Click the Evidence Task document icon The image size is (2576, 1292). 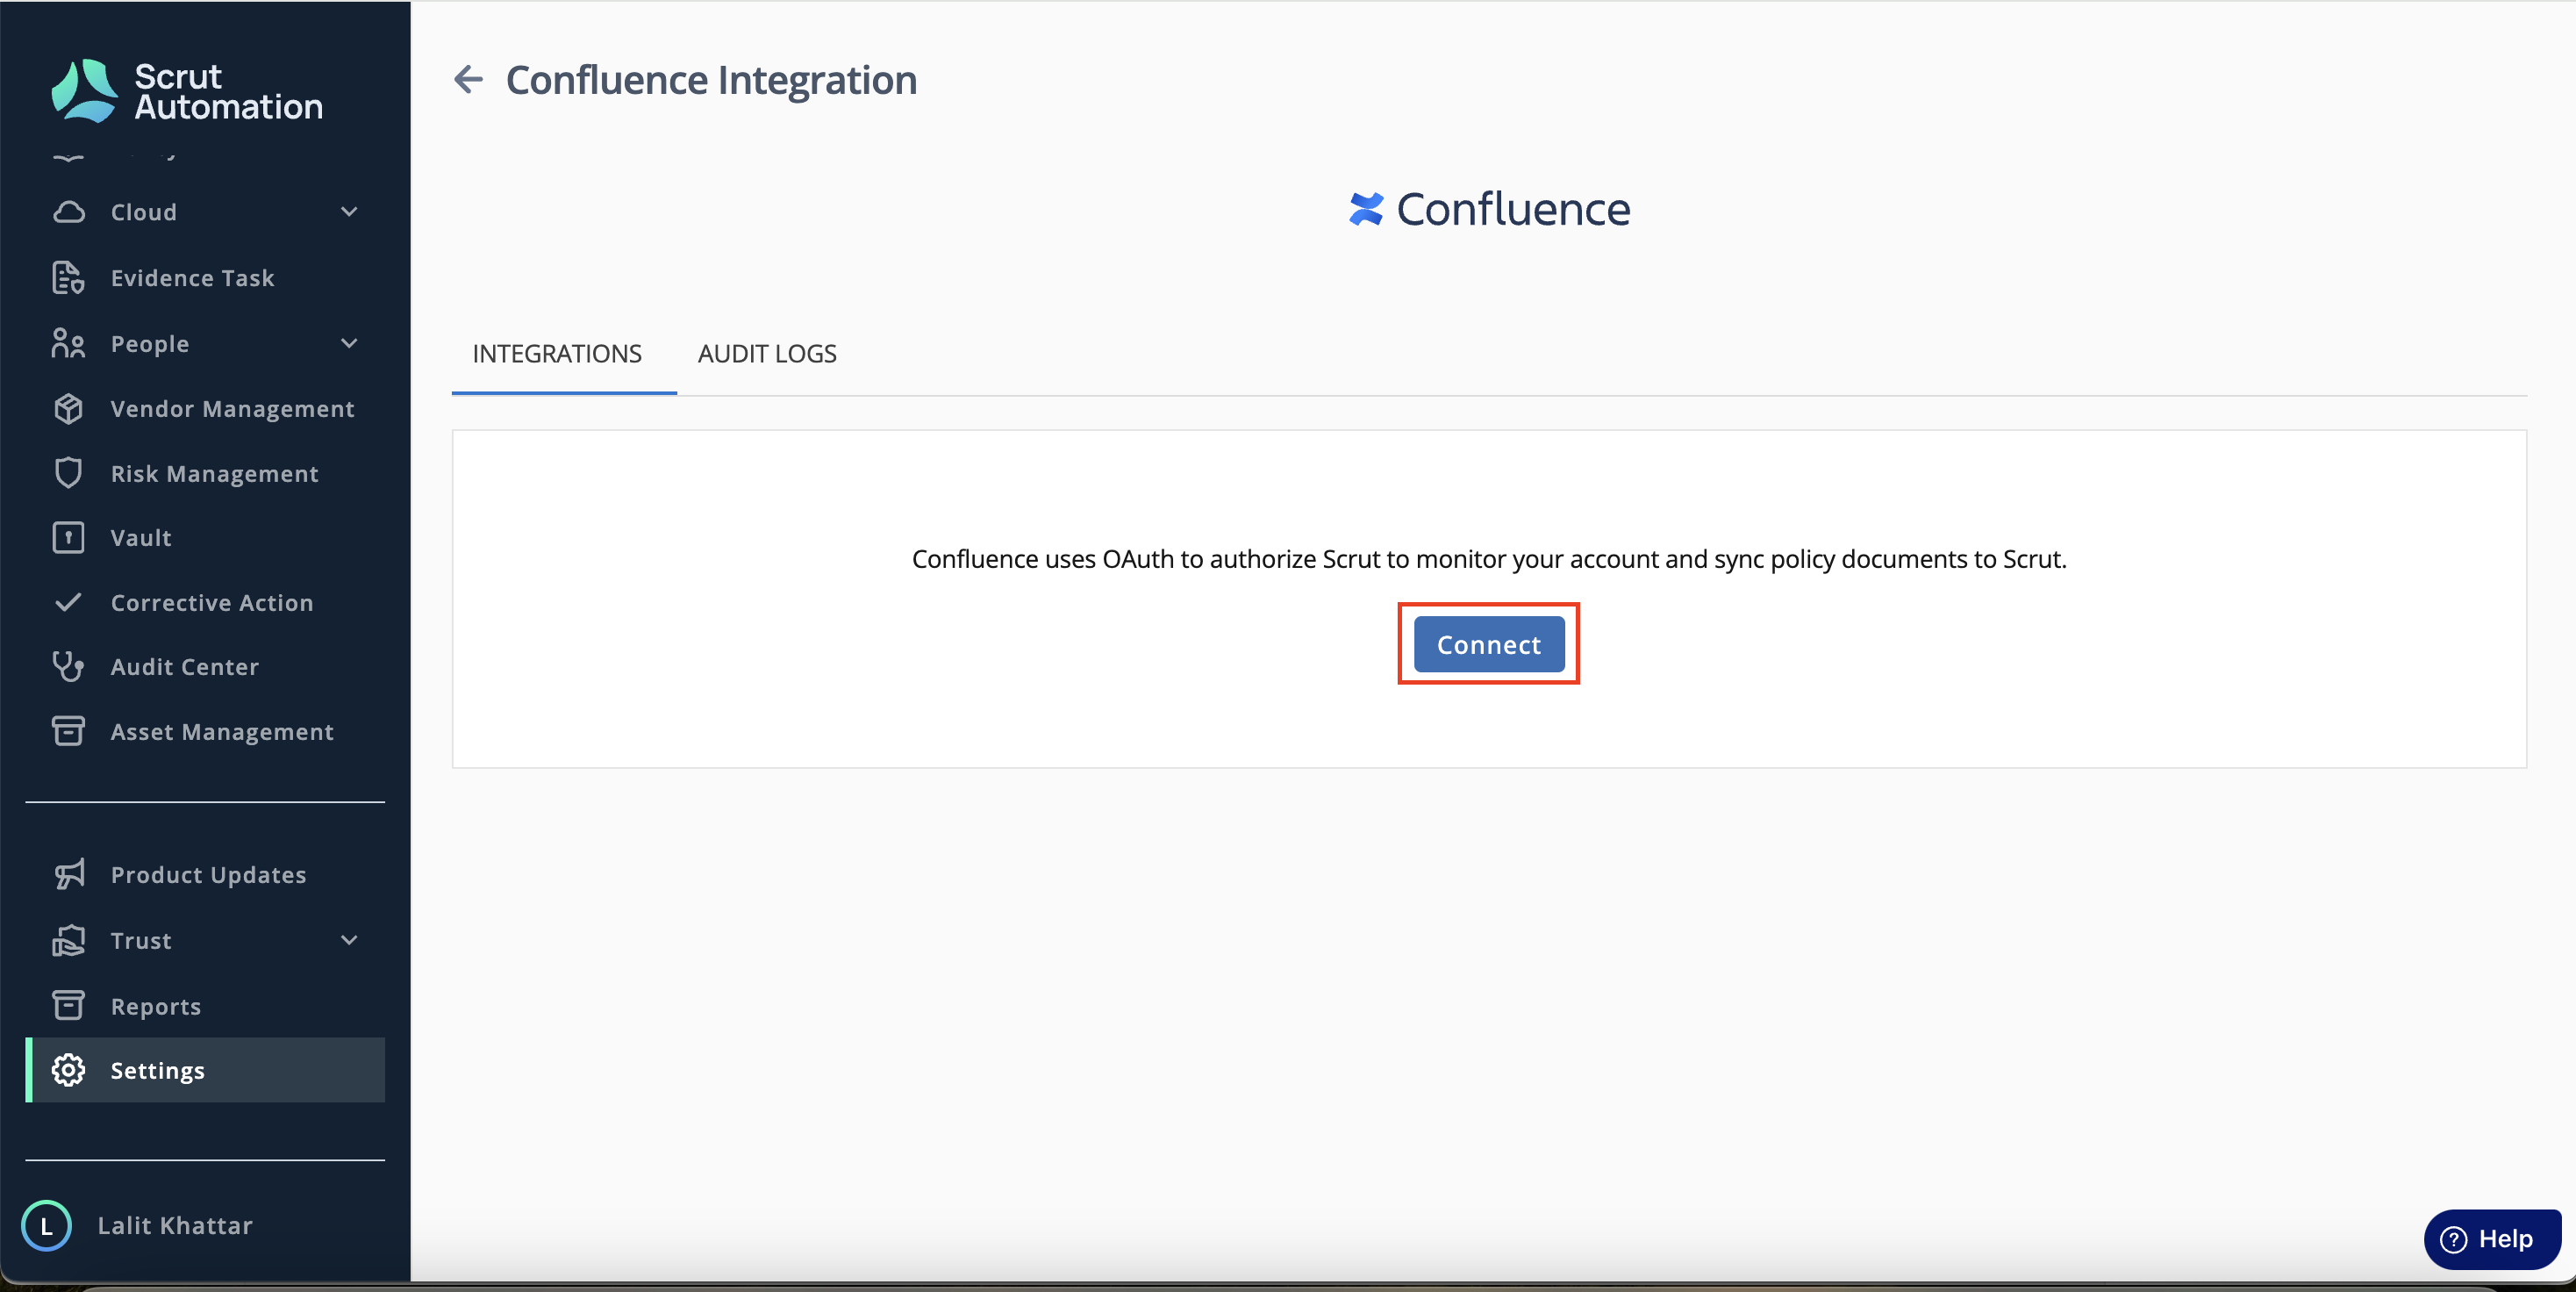point(68,278)
